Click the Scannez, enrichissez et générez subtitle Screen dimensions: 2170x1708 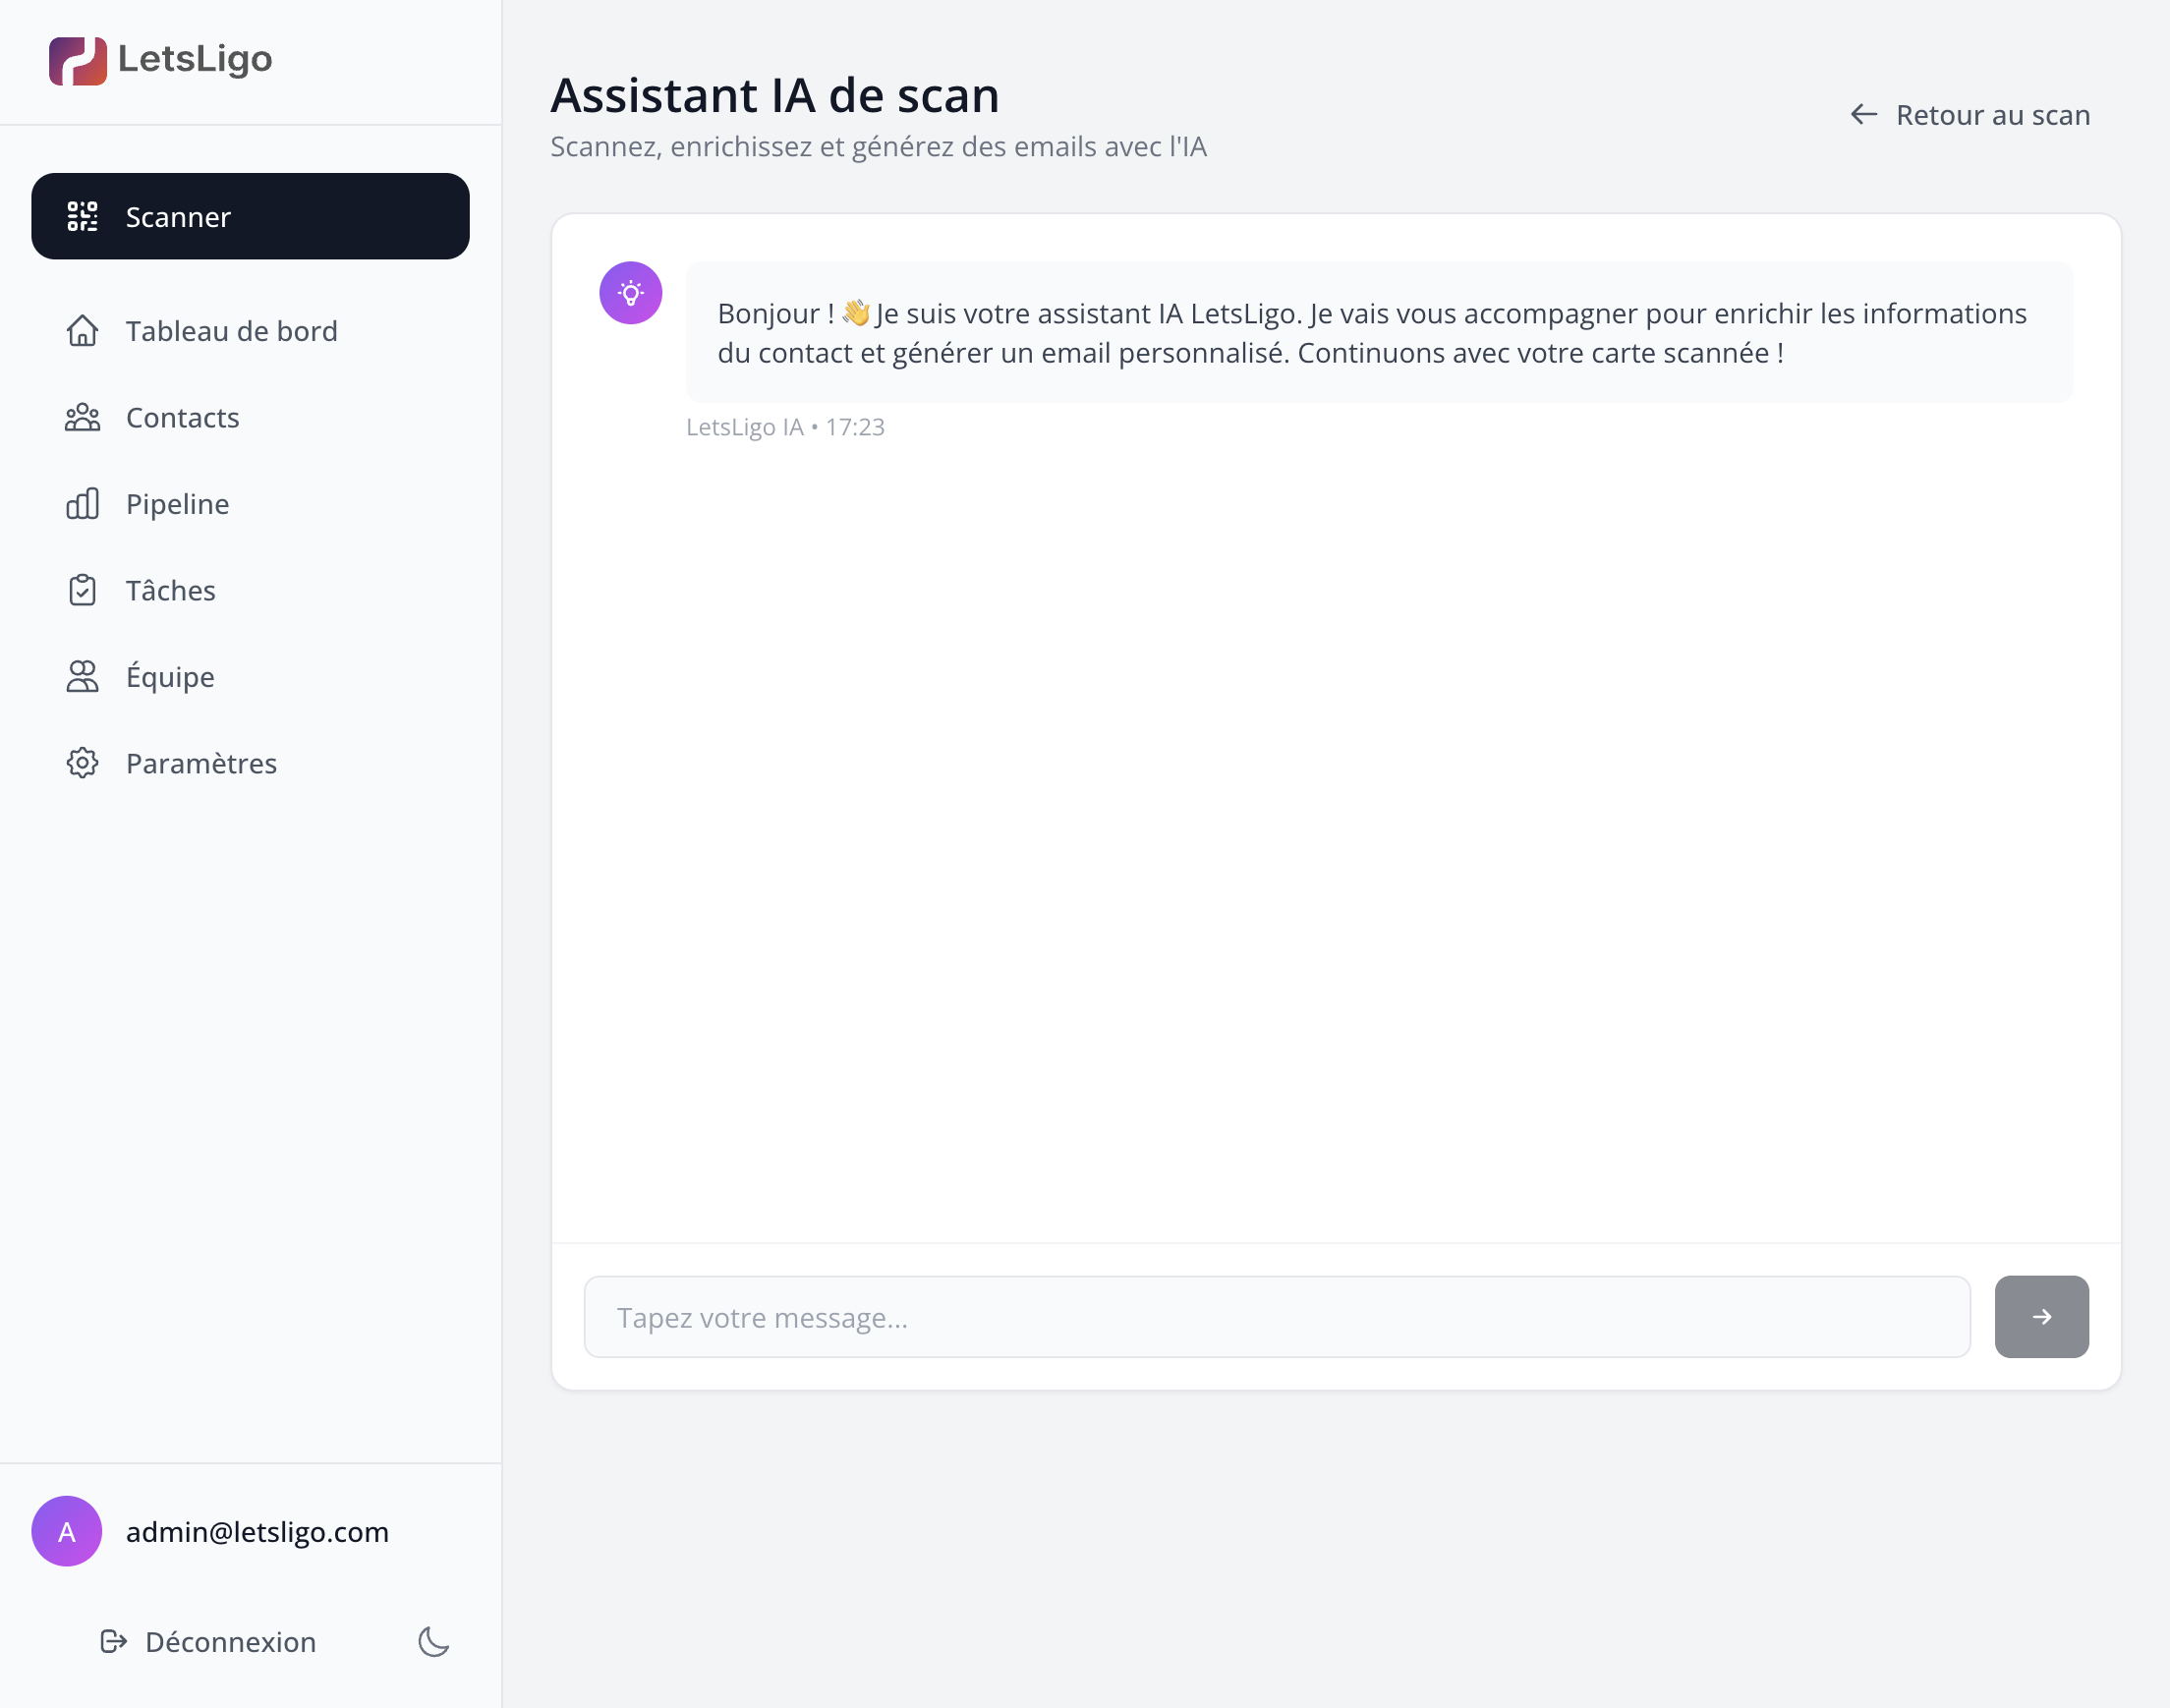coord(879,147)
